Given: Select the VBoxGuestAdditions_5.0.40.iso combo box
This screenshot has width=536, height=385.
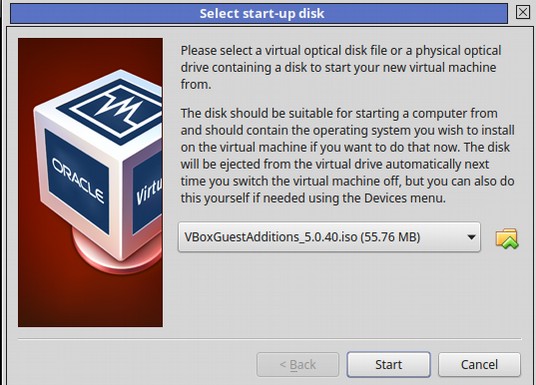Looking at the screenshot, I should coord(329,237).
